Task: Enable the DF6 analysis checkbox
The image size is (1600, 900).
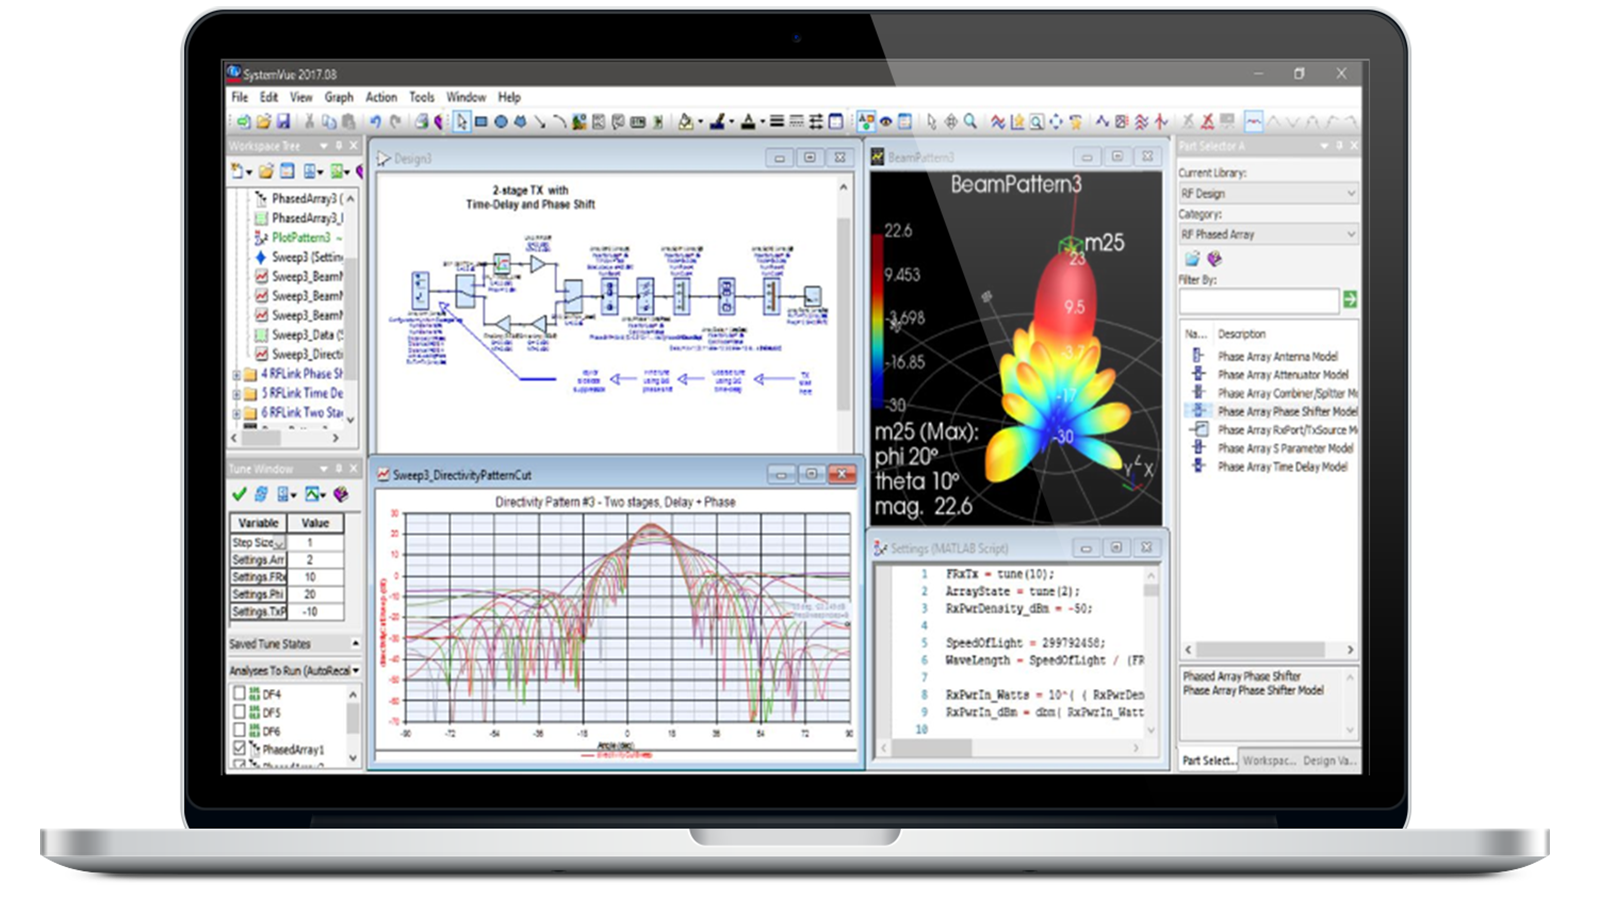Action: click(240, 728)
